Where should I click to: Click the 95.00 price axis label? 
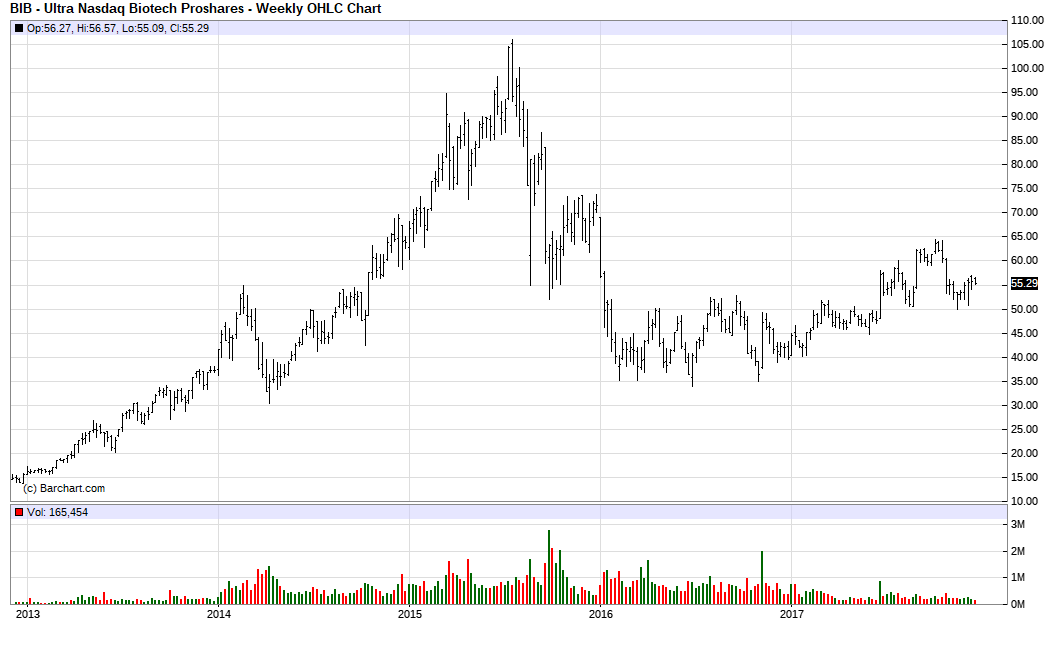pyautogui.click(x=1024, y=92)
